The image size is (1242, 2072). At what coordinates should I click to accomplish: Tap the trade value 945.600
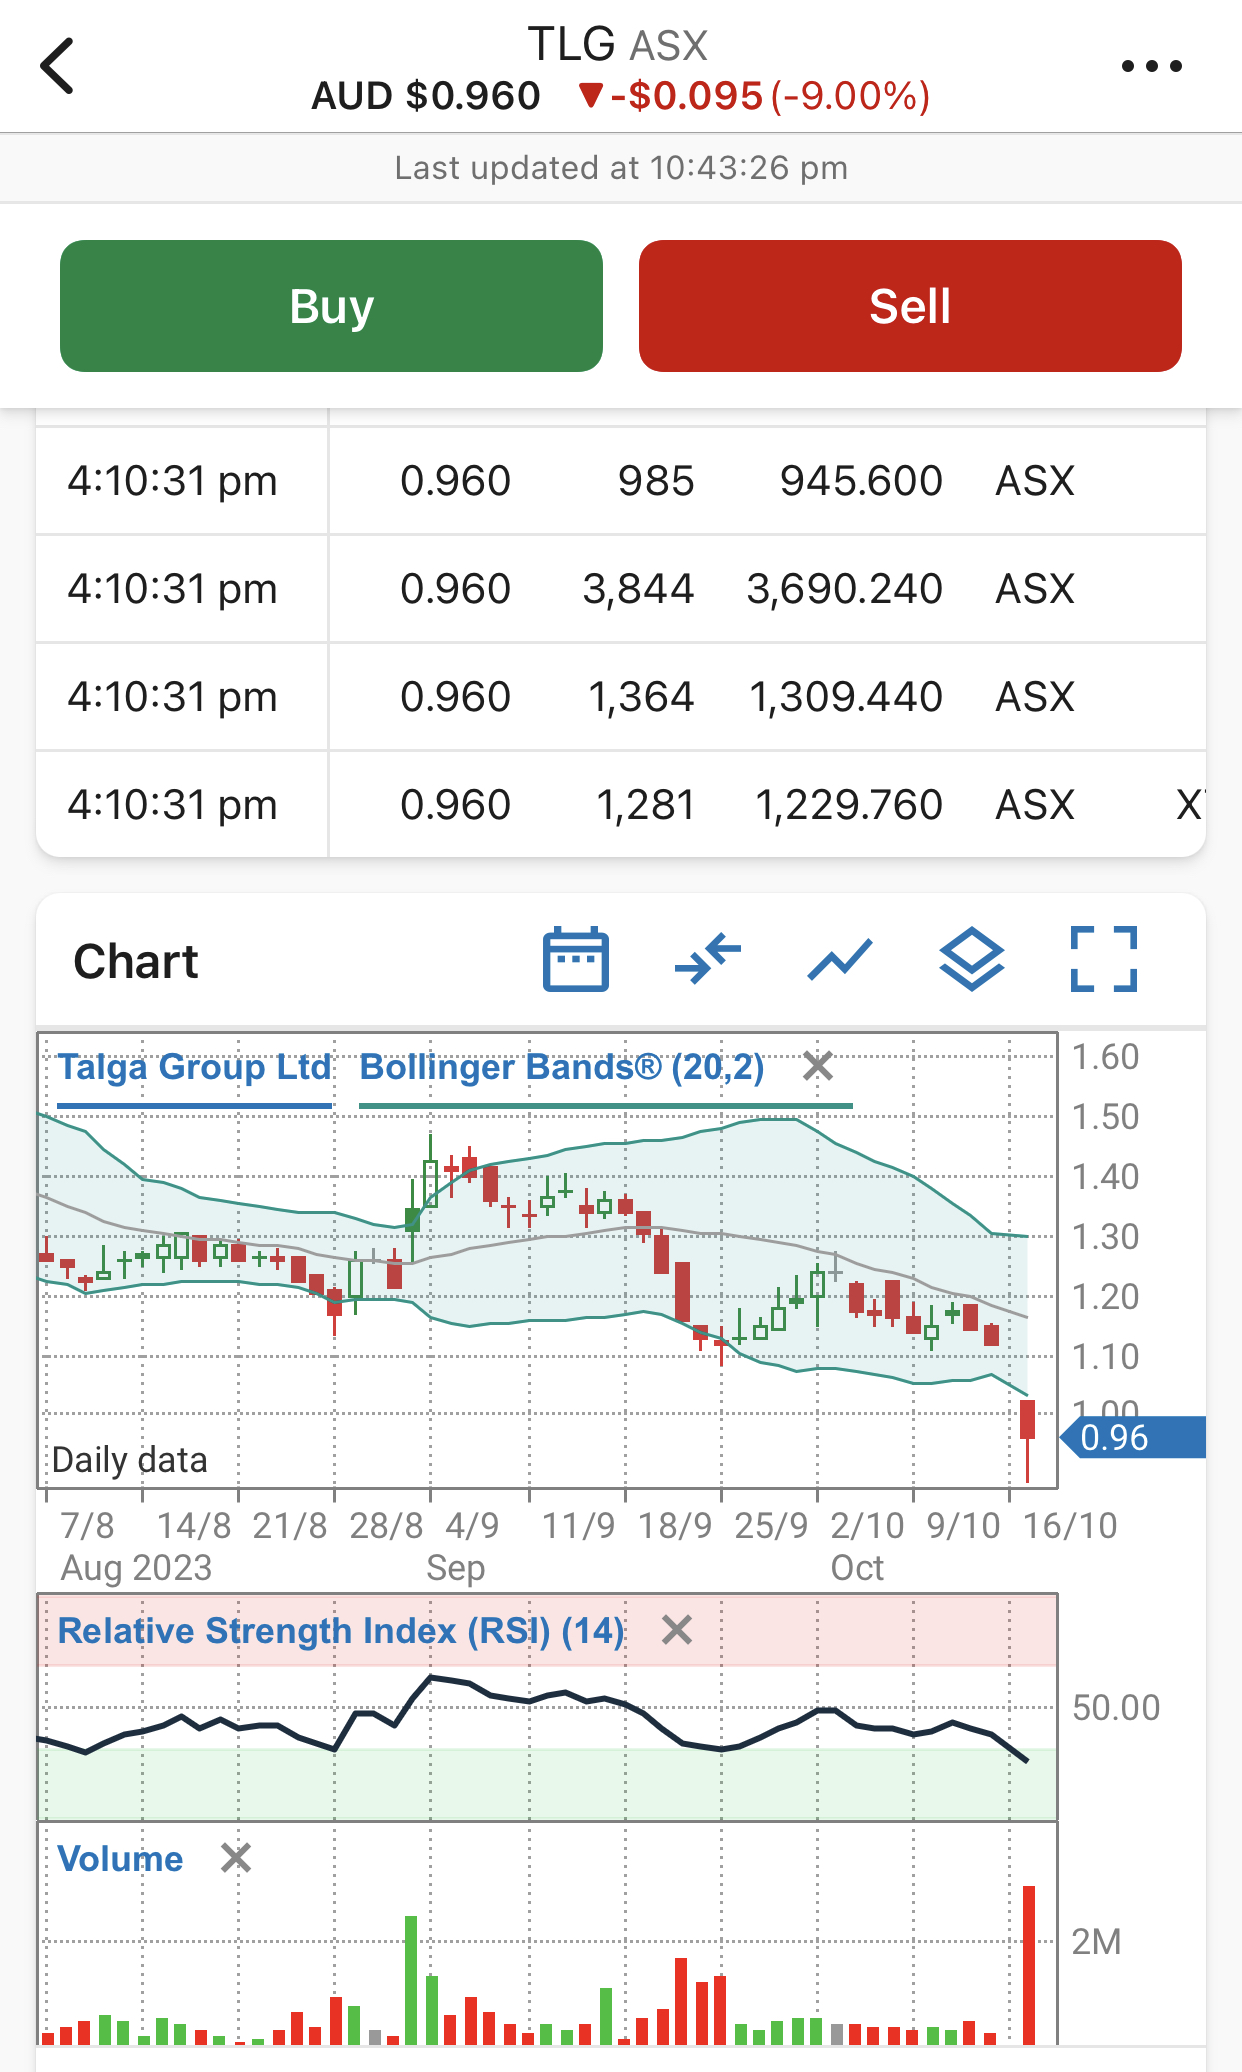click(861, 481)
